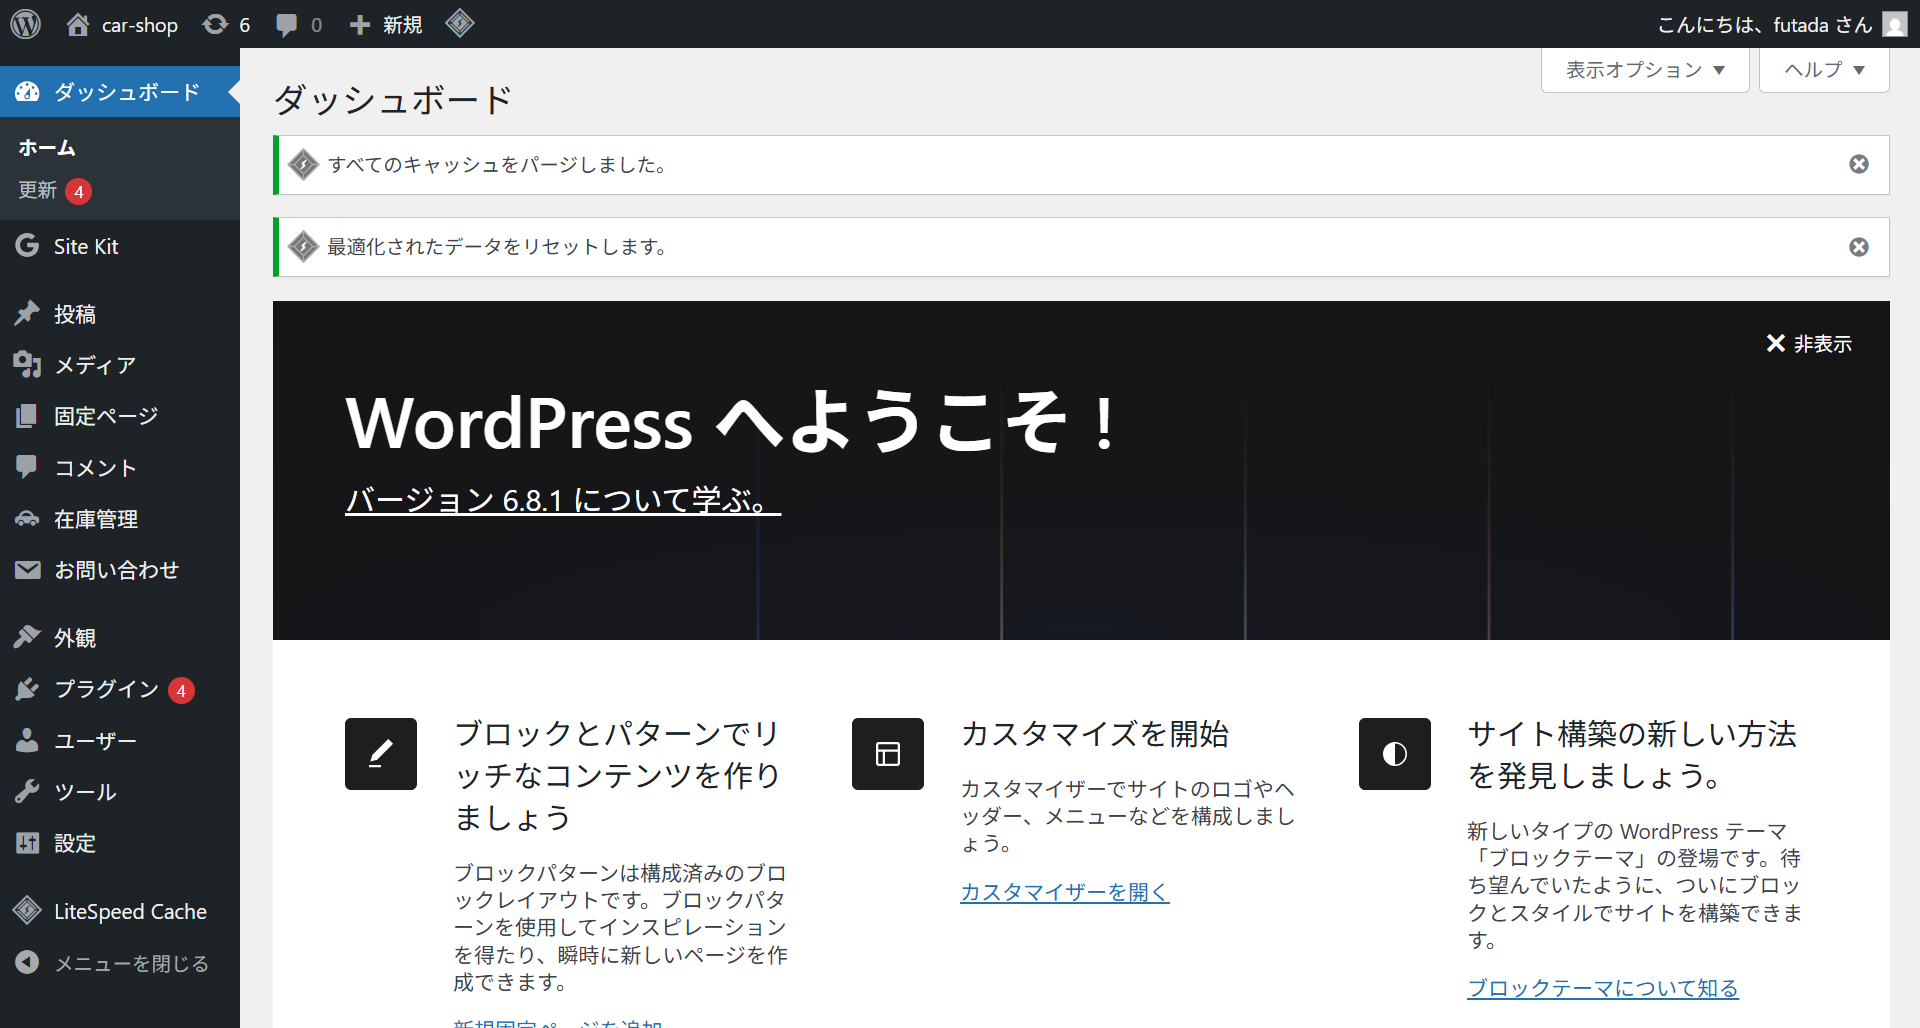Viewport: 1920px width, 1028px height.
Task: Click カスタマイザーを開く link
Action: pyautogui.click(x=1064, y=892)
